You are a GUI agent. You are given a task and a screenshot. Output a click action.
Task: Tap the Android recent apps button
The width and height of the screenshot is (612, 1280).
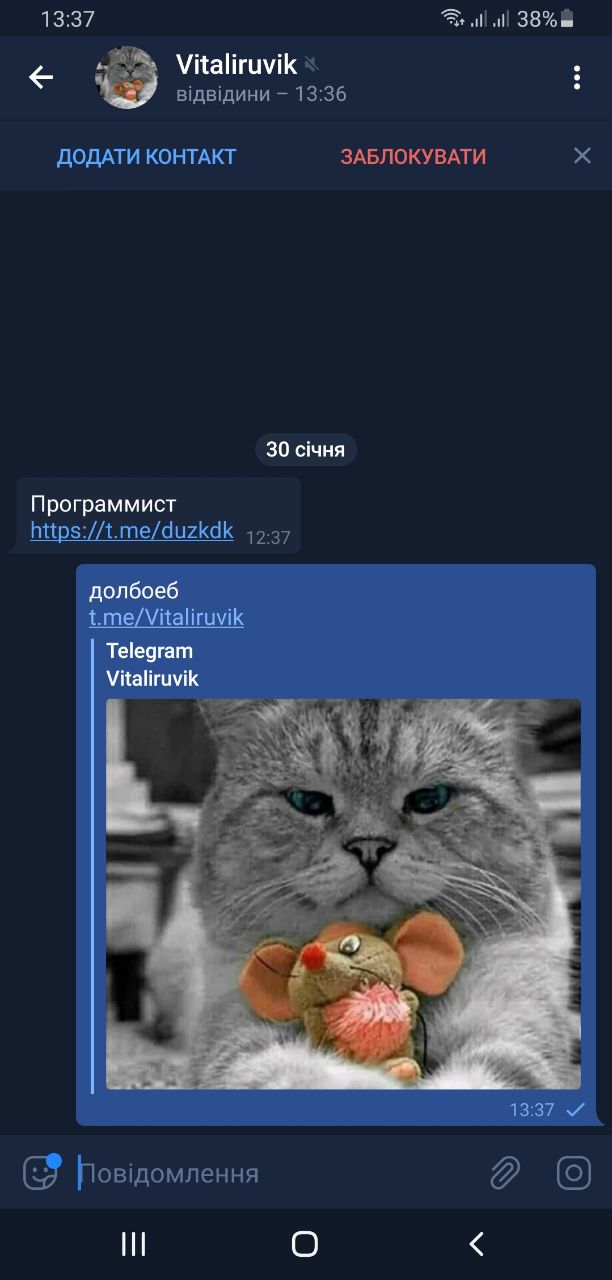(133, 1244)
